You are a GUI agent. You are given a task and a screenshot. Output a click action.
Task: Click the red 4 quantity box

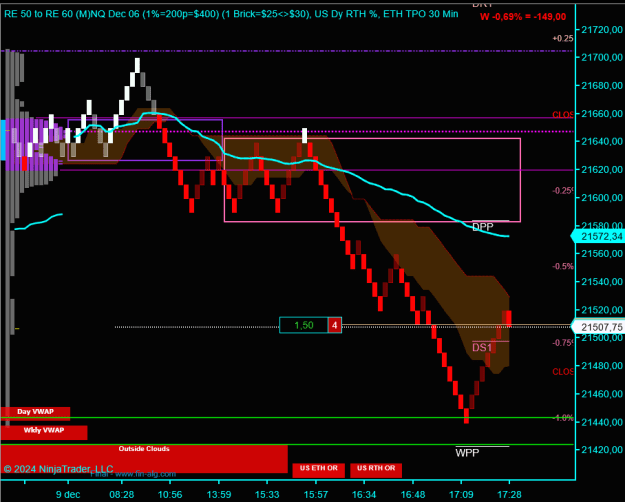pyautogui.click(x=334, y=325)
